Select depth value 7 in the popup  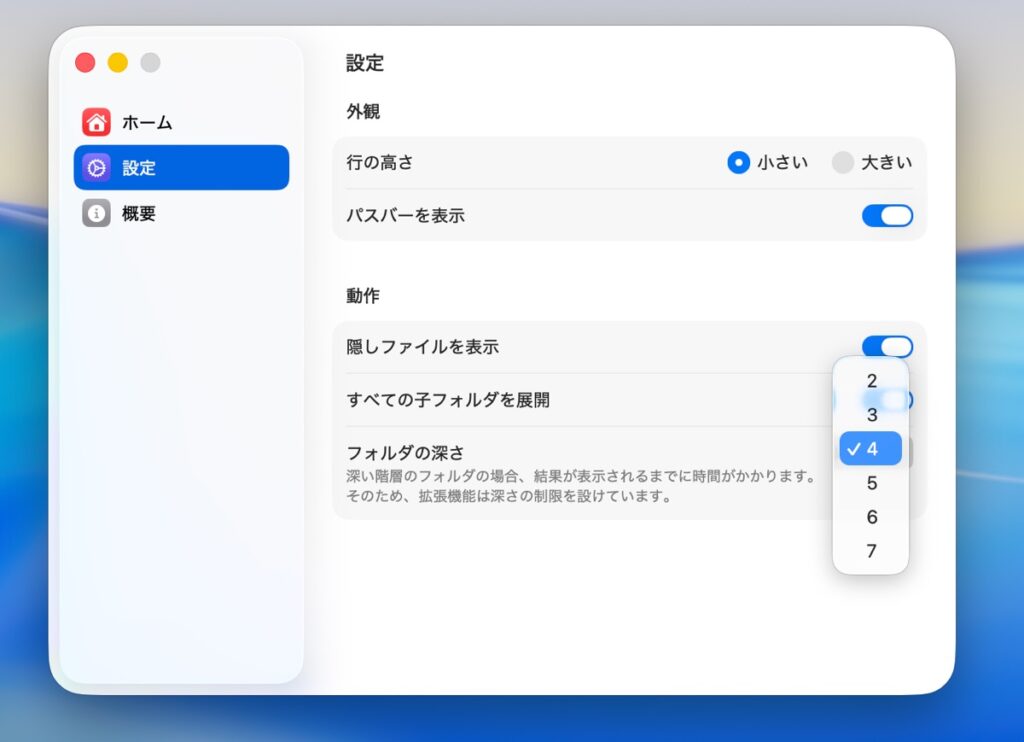click(x=871, y=551)
